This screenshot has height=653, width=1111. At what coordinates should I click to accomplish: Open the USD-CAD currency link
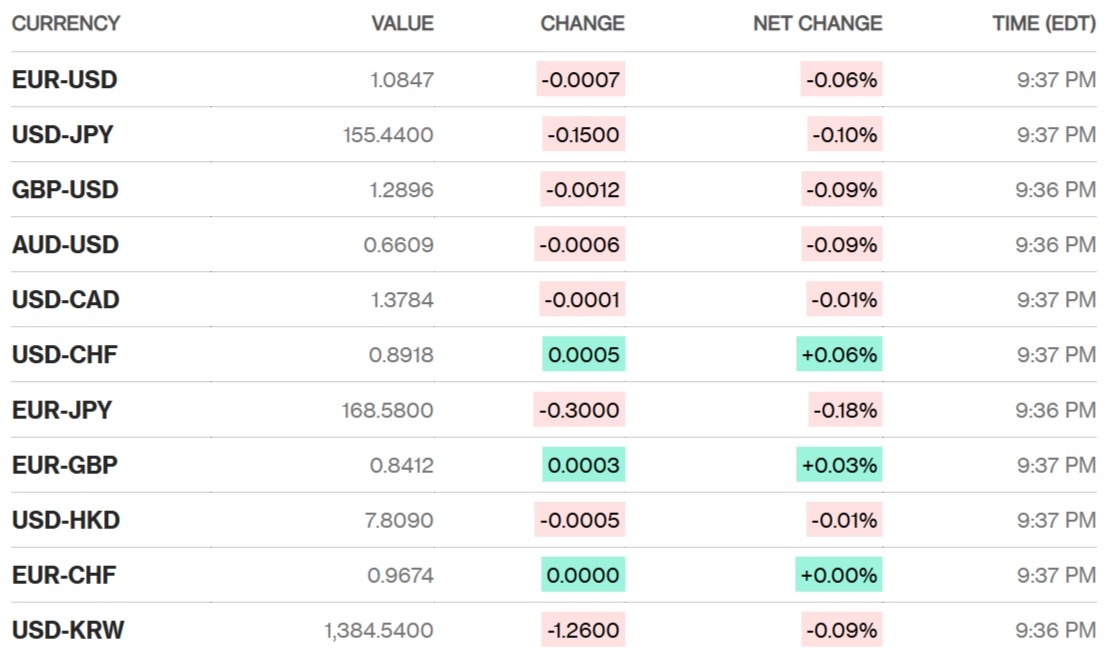(65, 300)
